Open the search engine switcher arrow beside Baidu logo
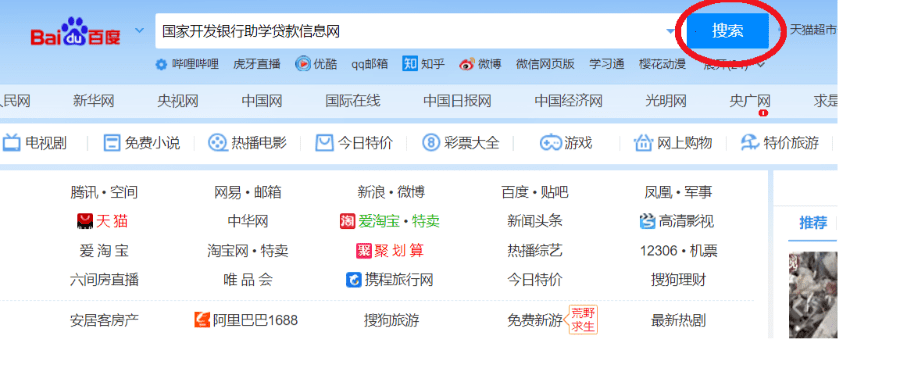The width and height of the screenshot is (900, 382). pyautogui.click(x=139, y=30)
